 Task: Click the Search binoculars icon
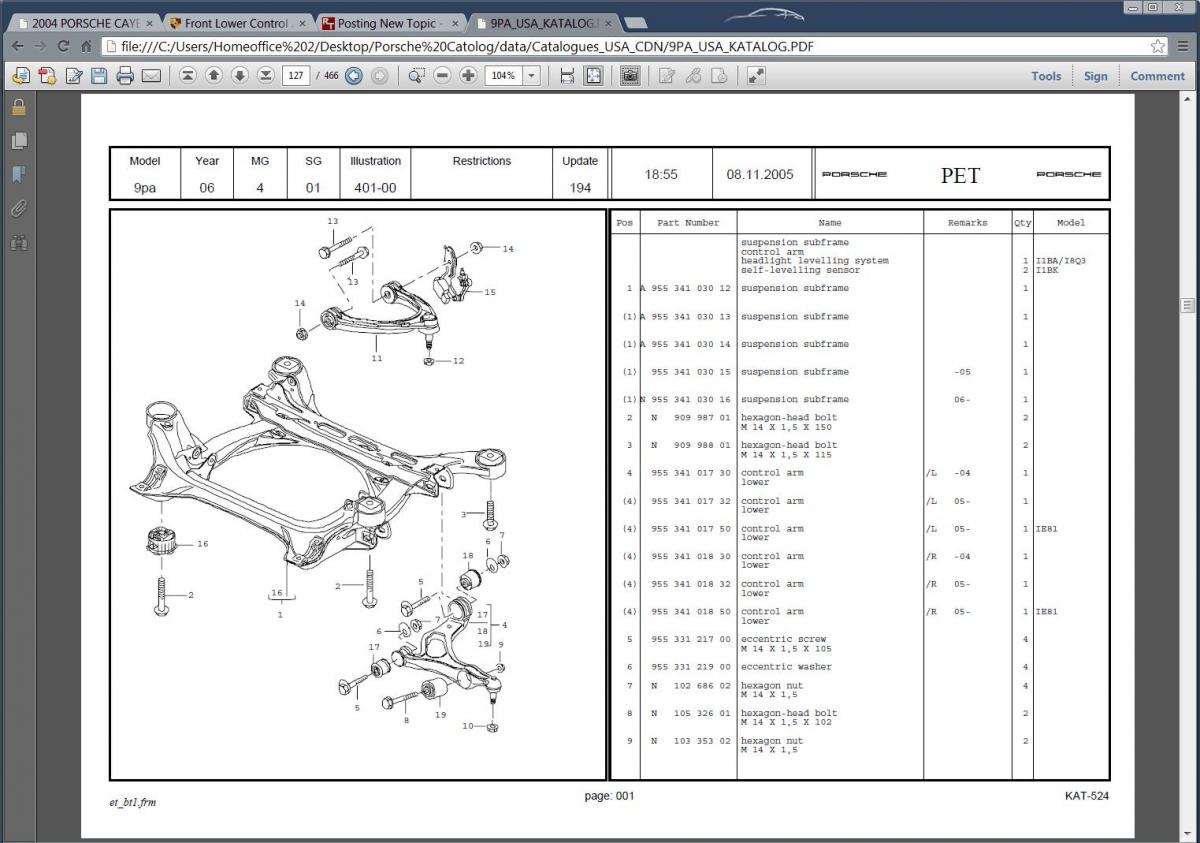pyautogui.click(x=18, y=243)
